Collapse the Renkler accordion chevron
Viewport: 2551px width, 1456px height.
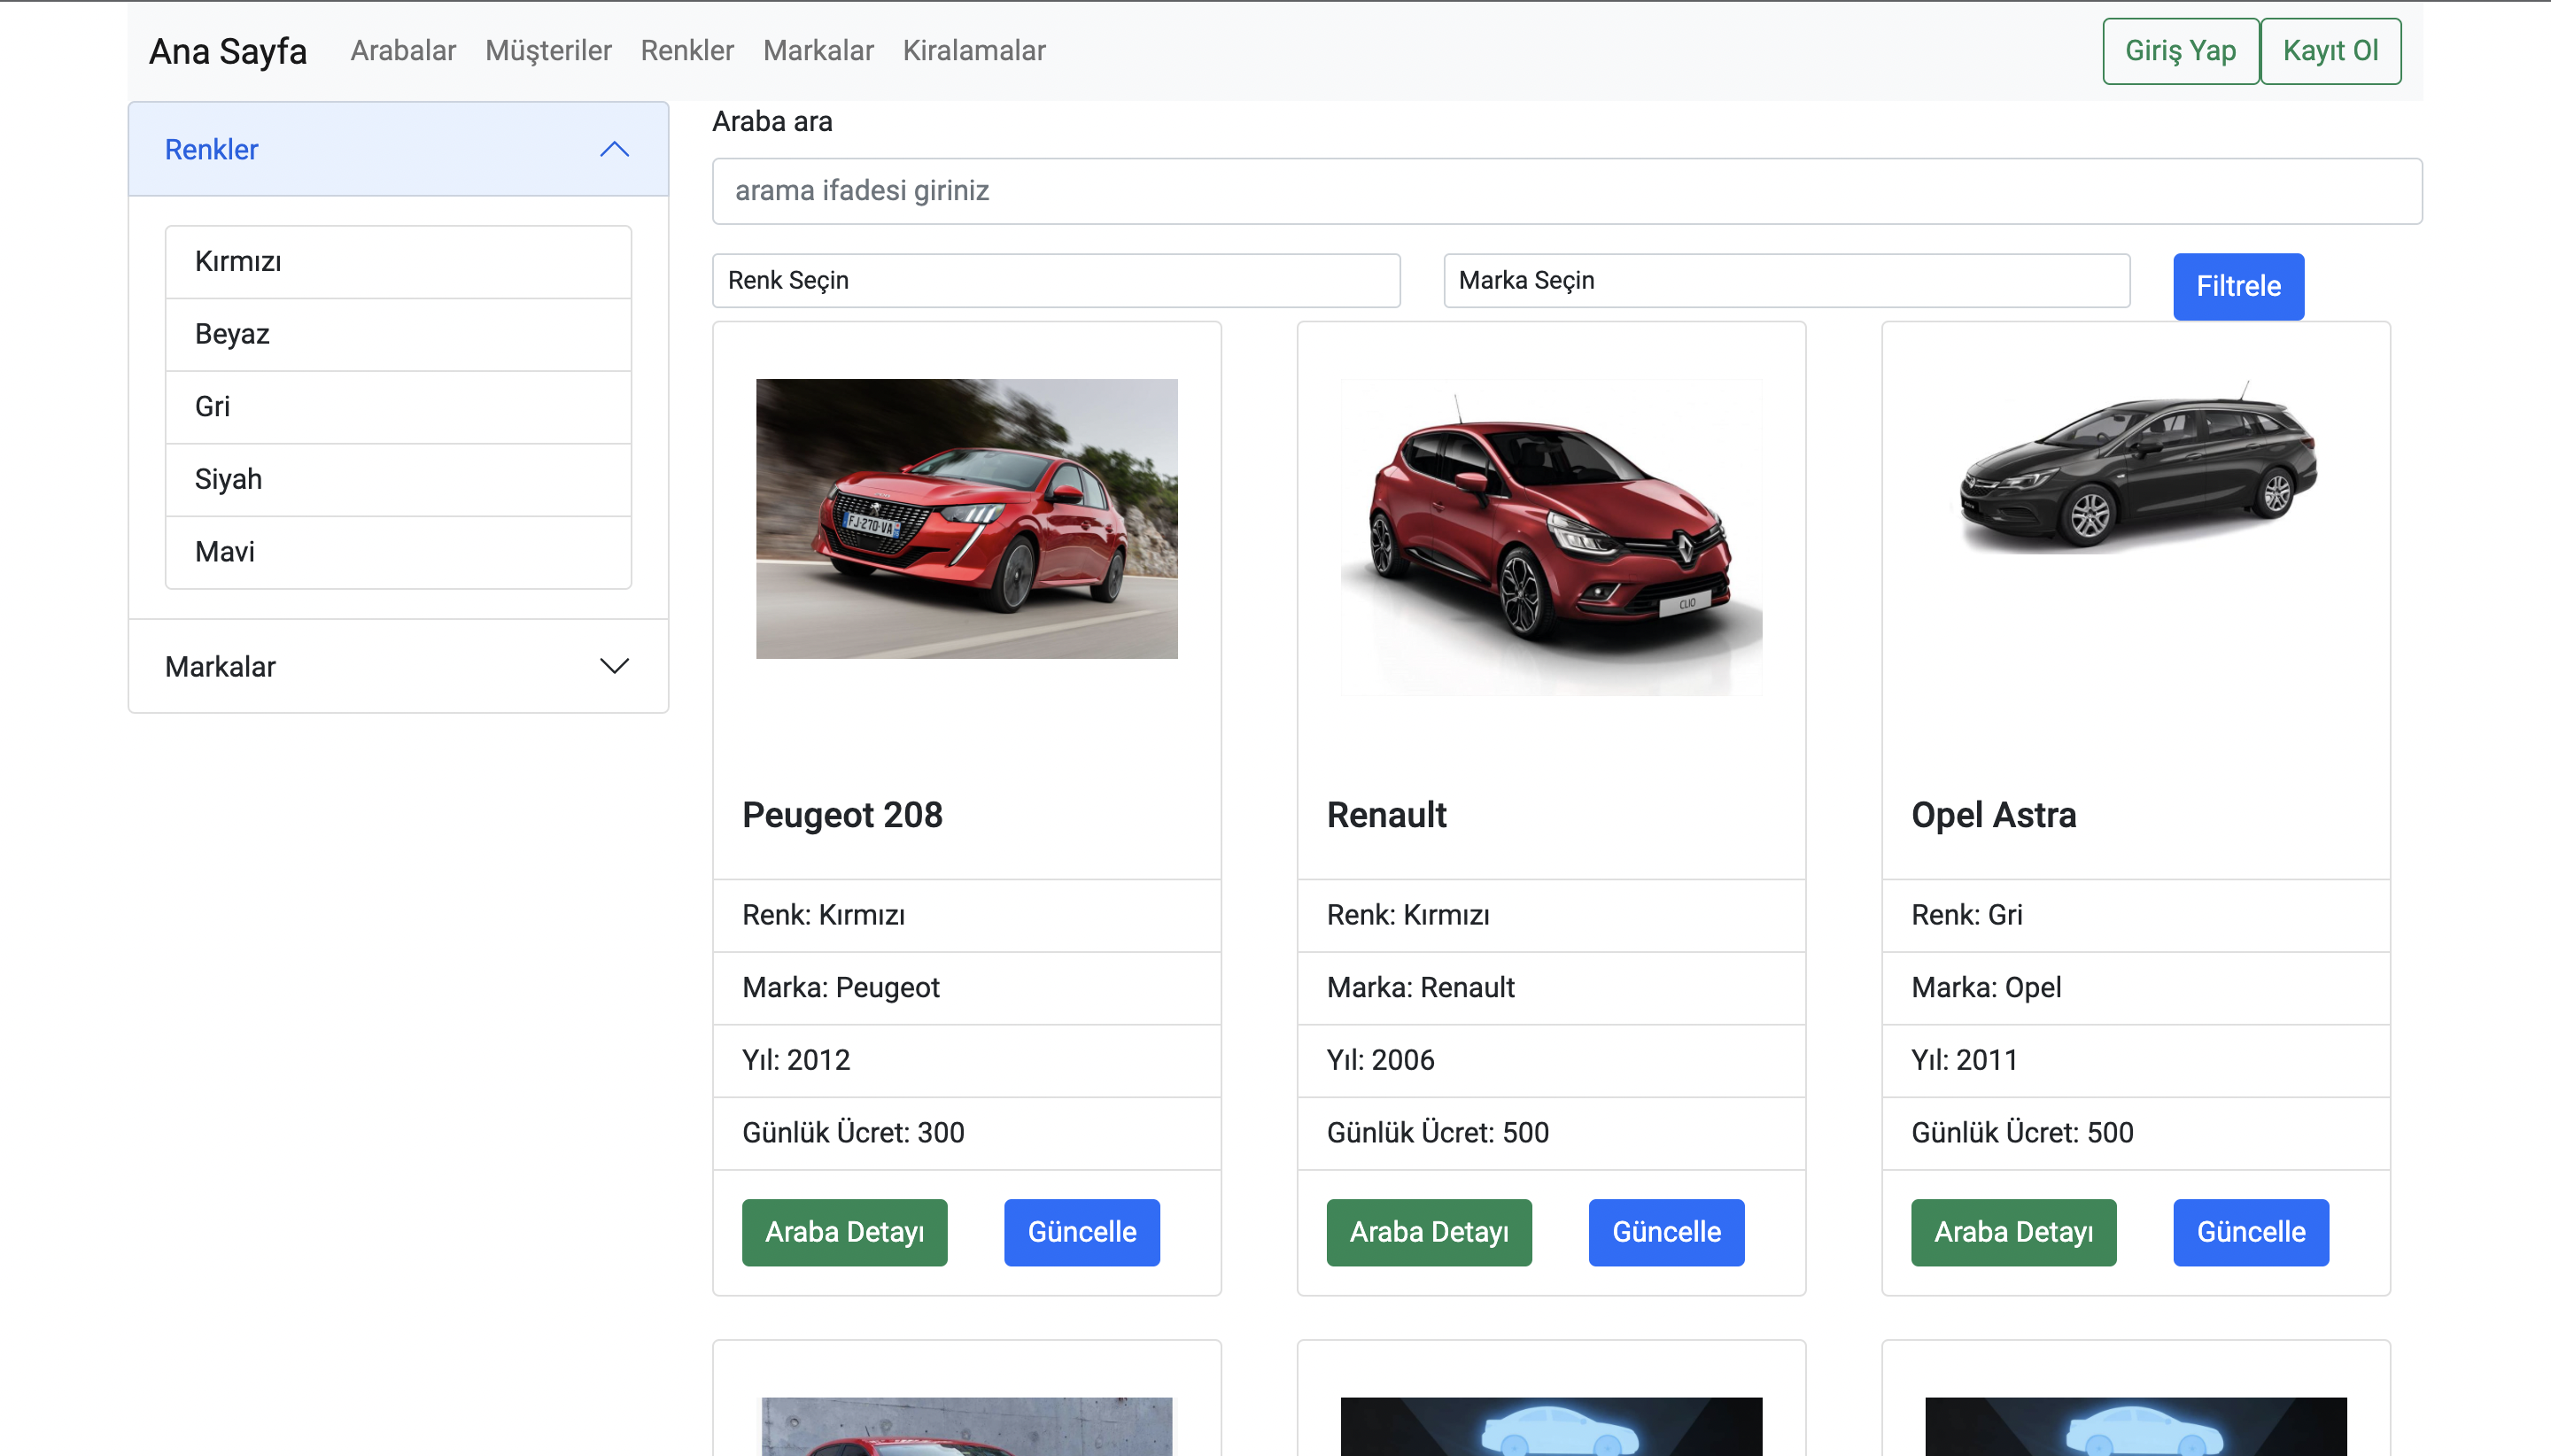[614, 149]
